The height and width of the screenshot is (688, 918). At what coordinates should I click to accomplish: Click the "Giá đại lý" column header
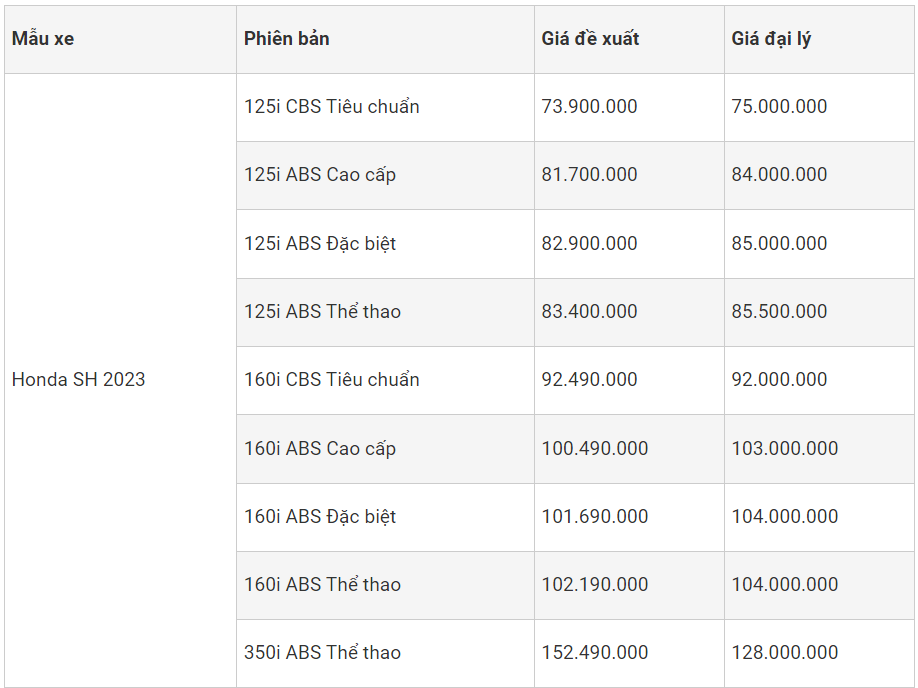coord(771,39)
